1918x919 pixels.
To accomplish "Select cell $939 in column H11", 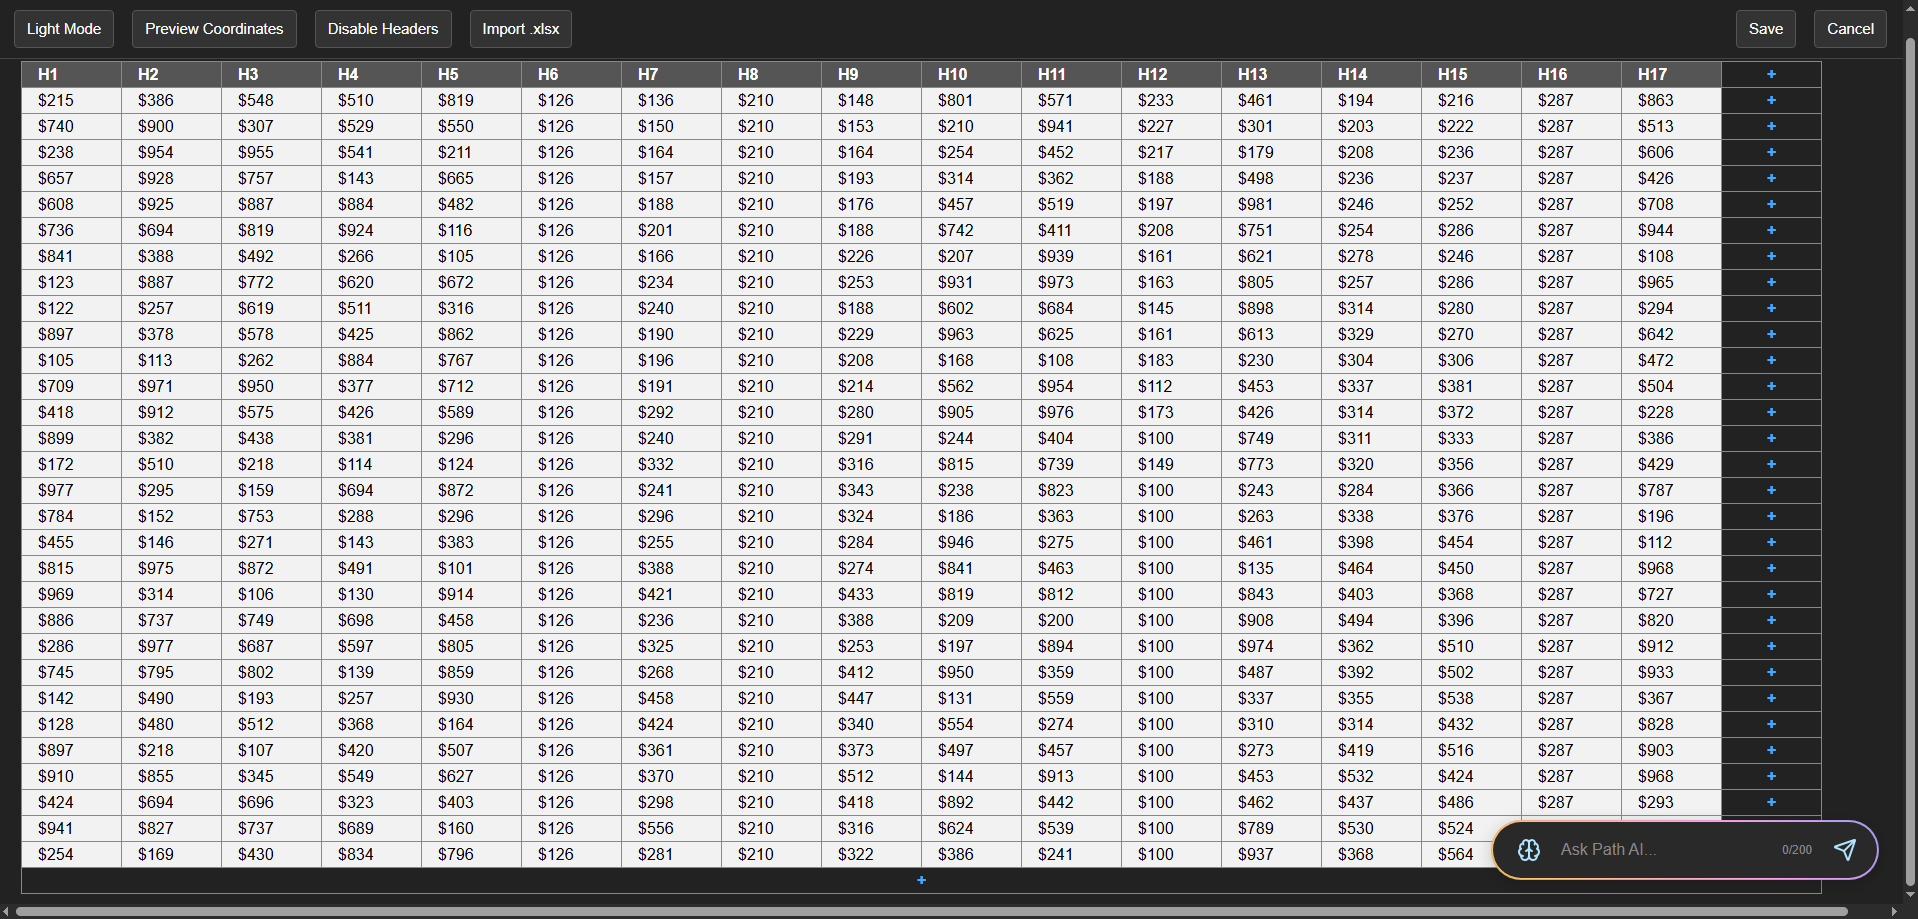I will click(1072, 256).
